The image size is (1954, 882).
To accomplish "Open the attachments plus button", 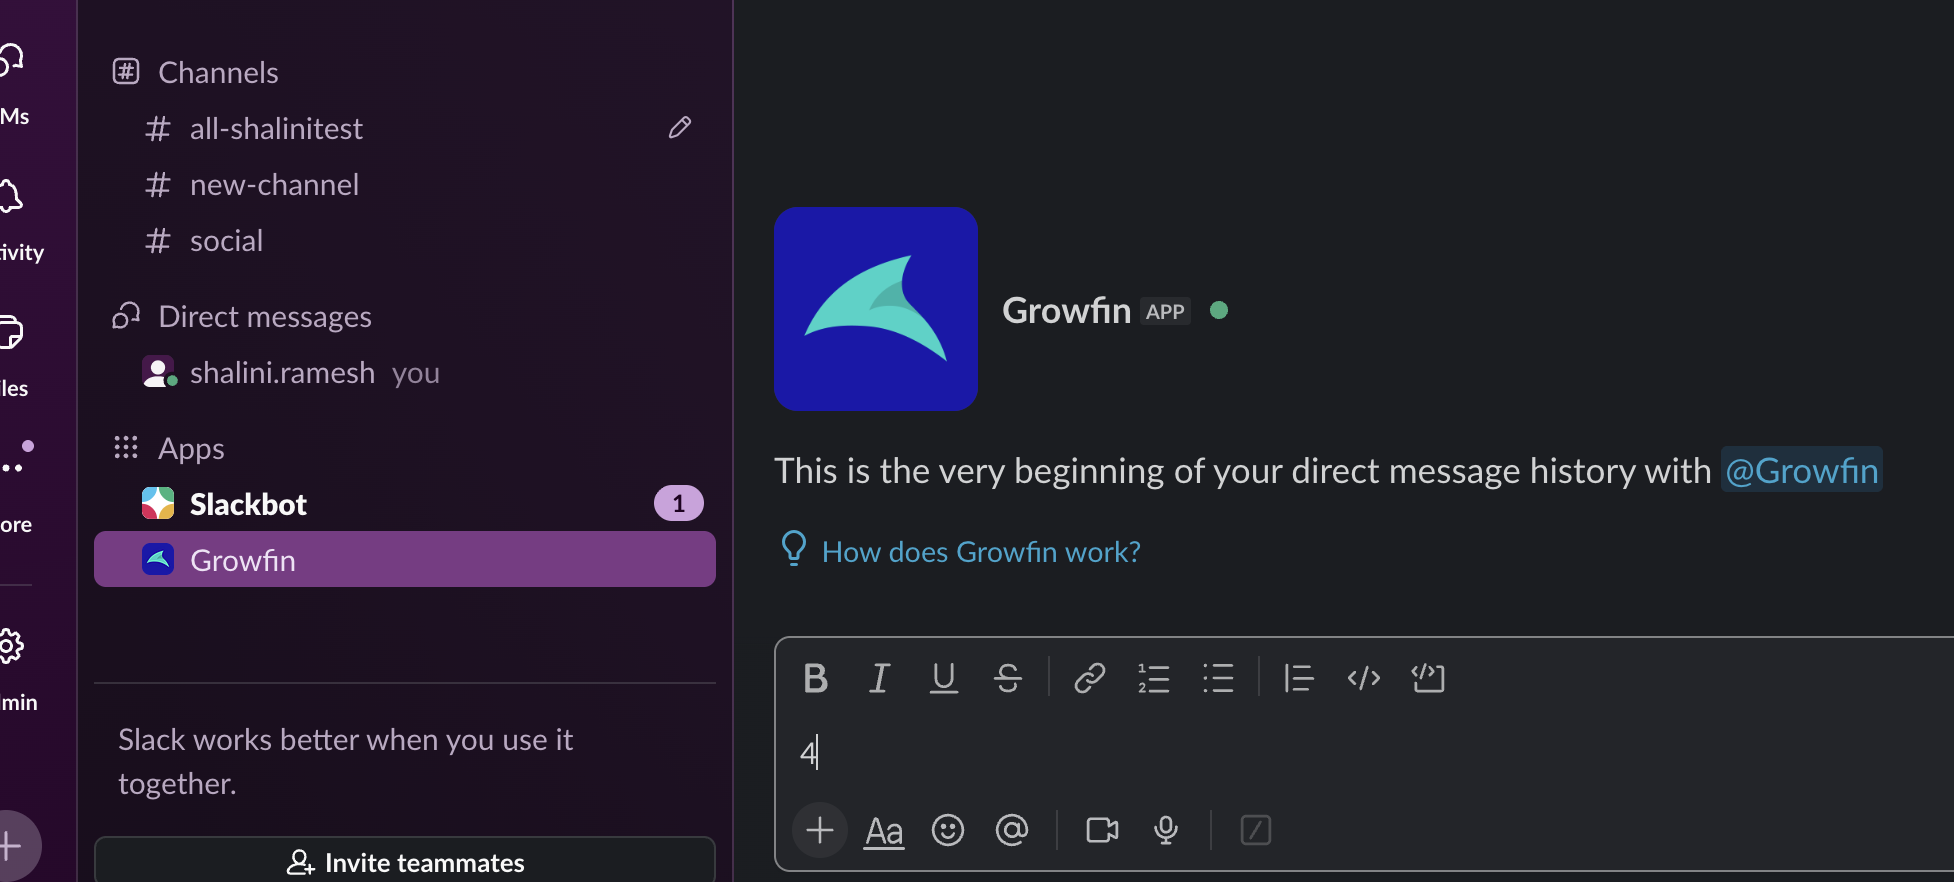I will click(820, 830).
